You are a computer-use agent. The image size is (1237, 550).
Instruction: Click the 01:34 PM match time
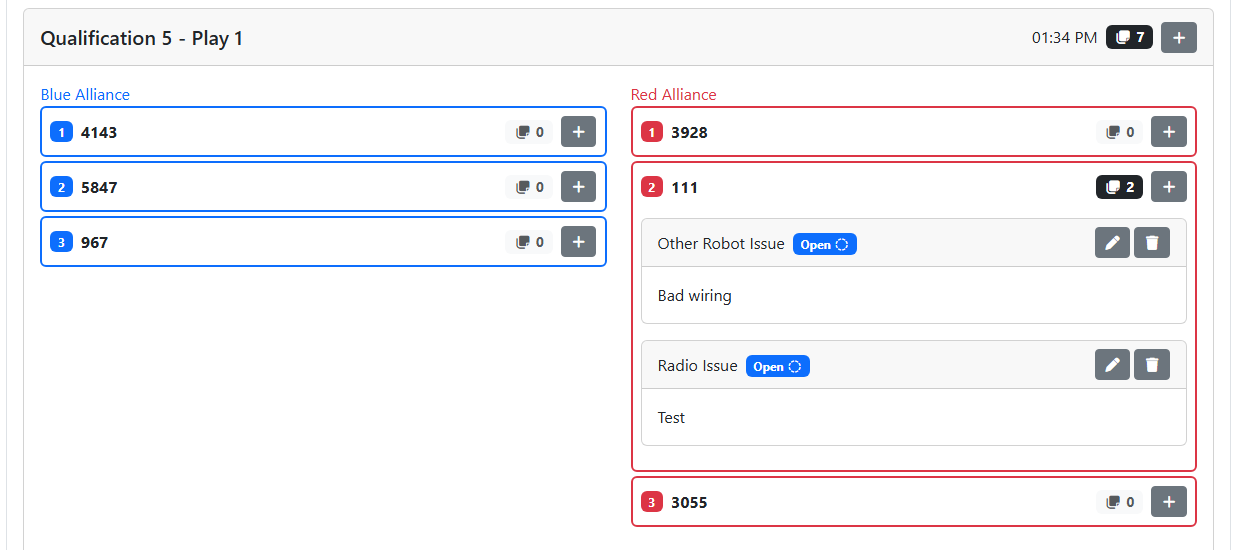pos(1064,38)
